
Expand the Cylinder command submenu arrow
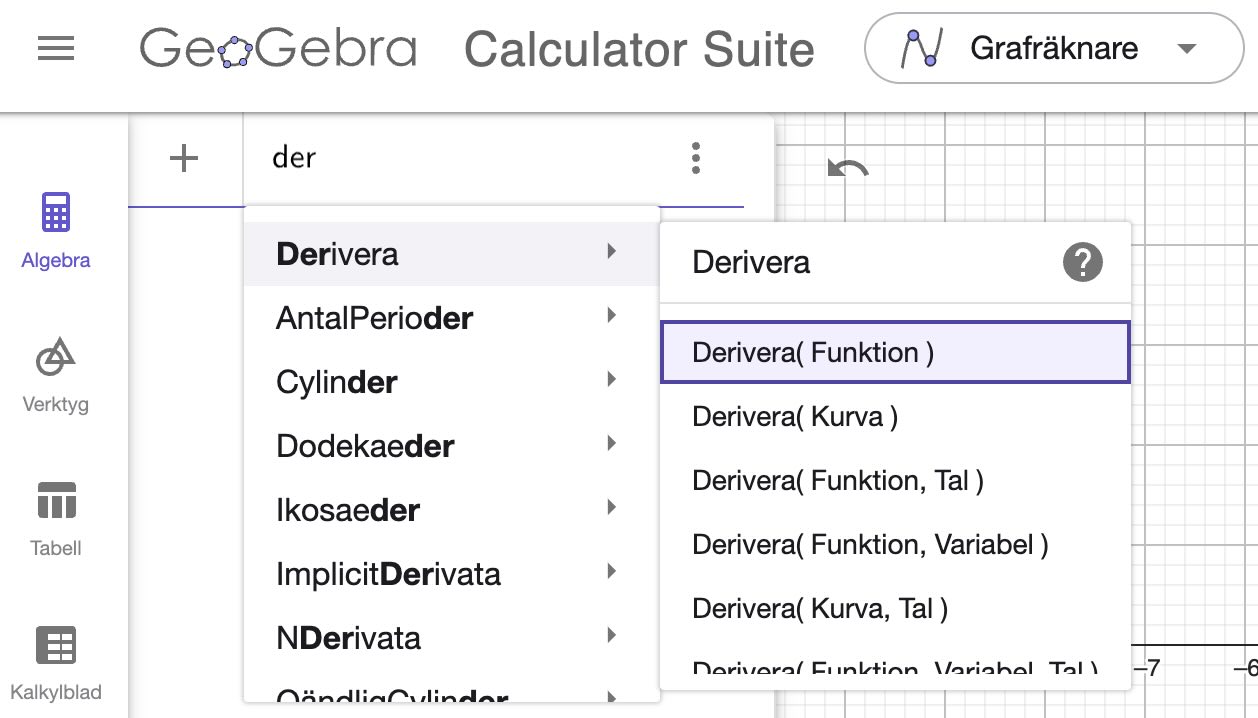[x=612, y=381]
